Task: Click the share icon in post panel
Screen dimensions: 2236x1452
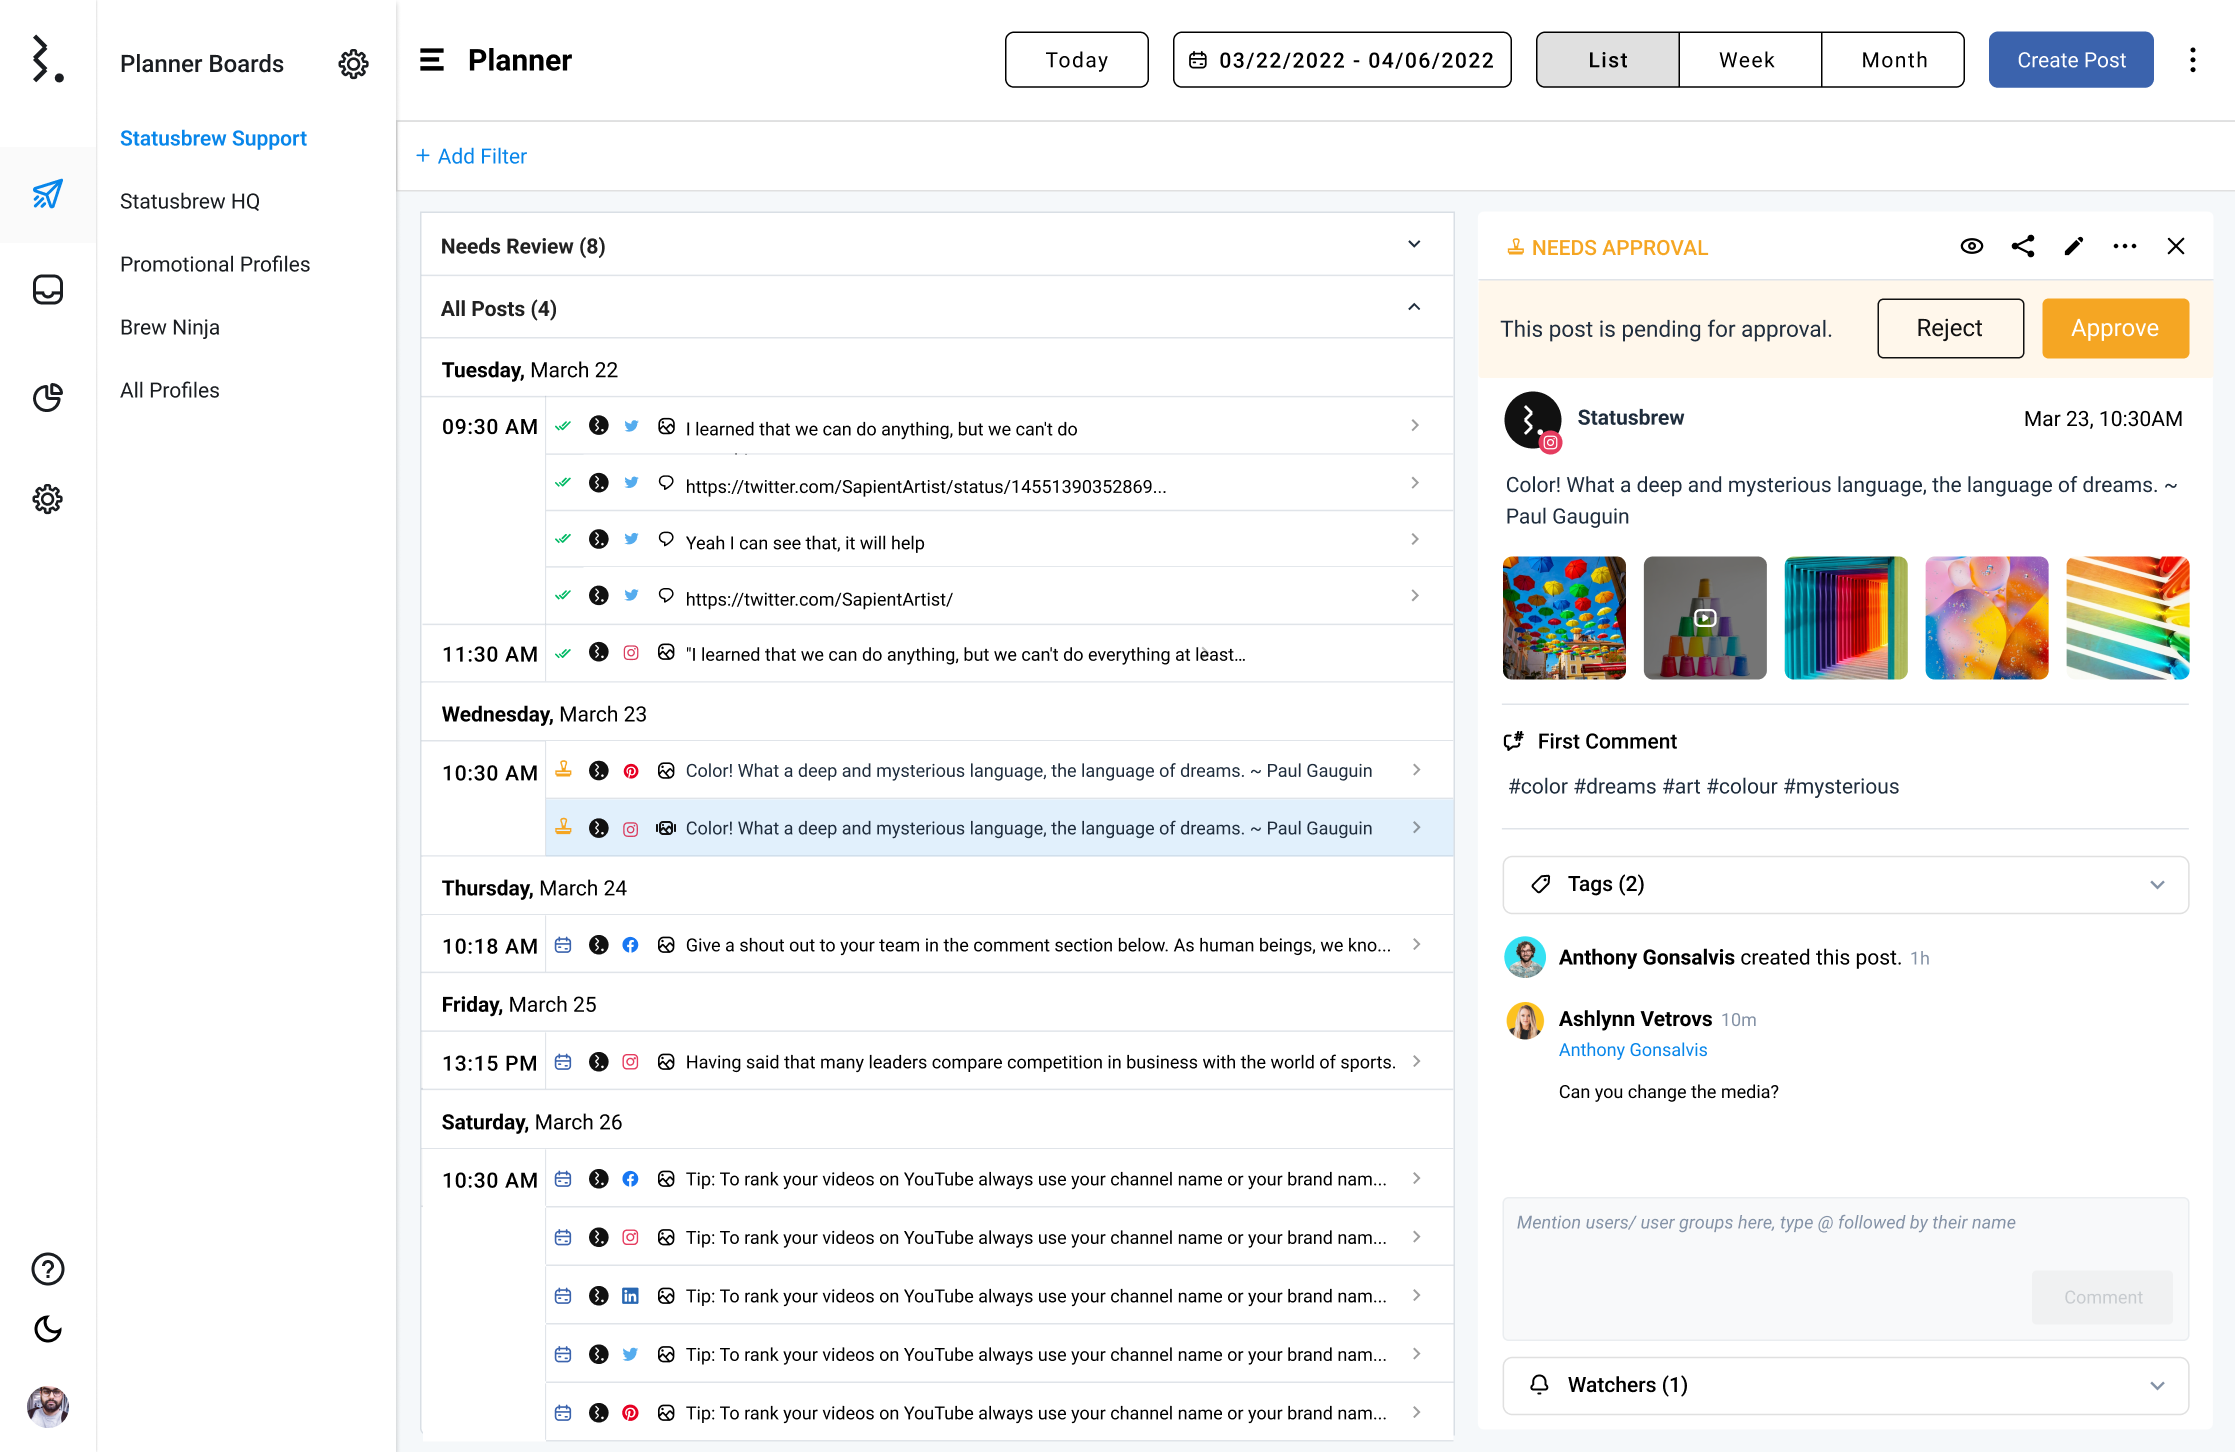Action: coord(2022,247)
